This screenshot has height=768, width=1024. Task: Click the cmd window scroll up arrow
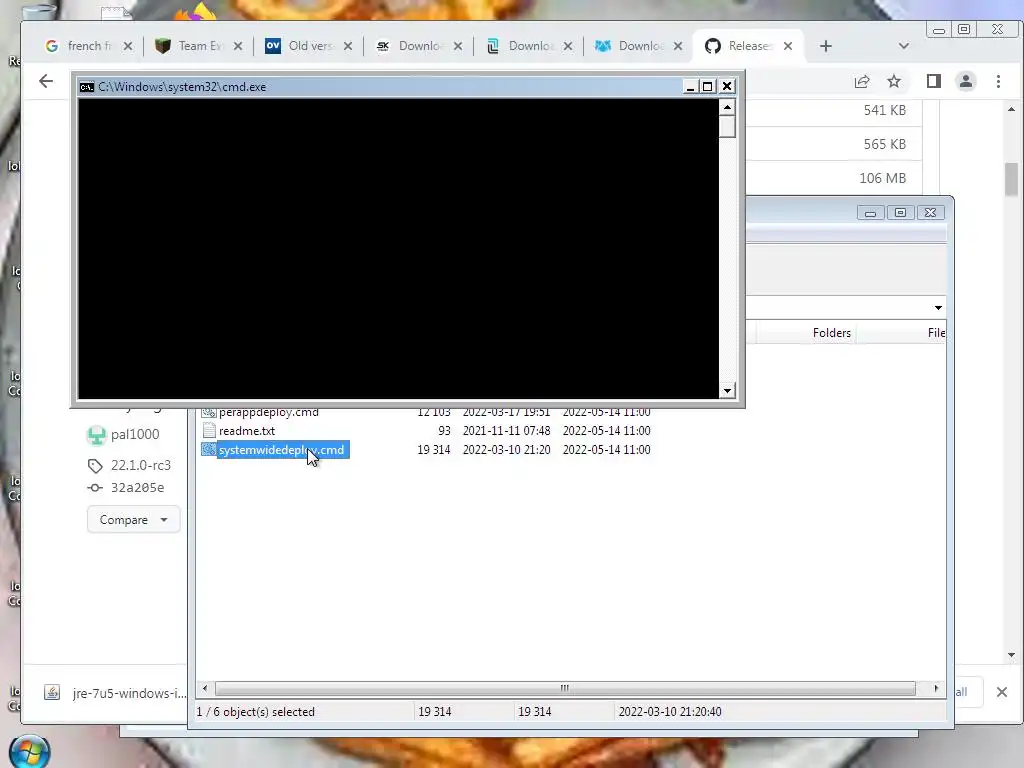pyautogui.click(x=728, y=107)
